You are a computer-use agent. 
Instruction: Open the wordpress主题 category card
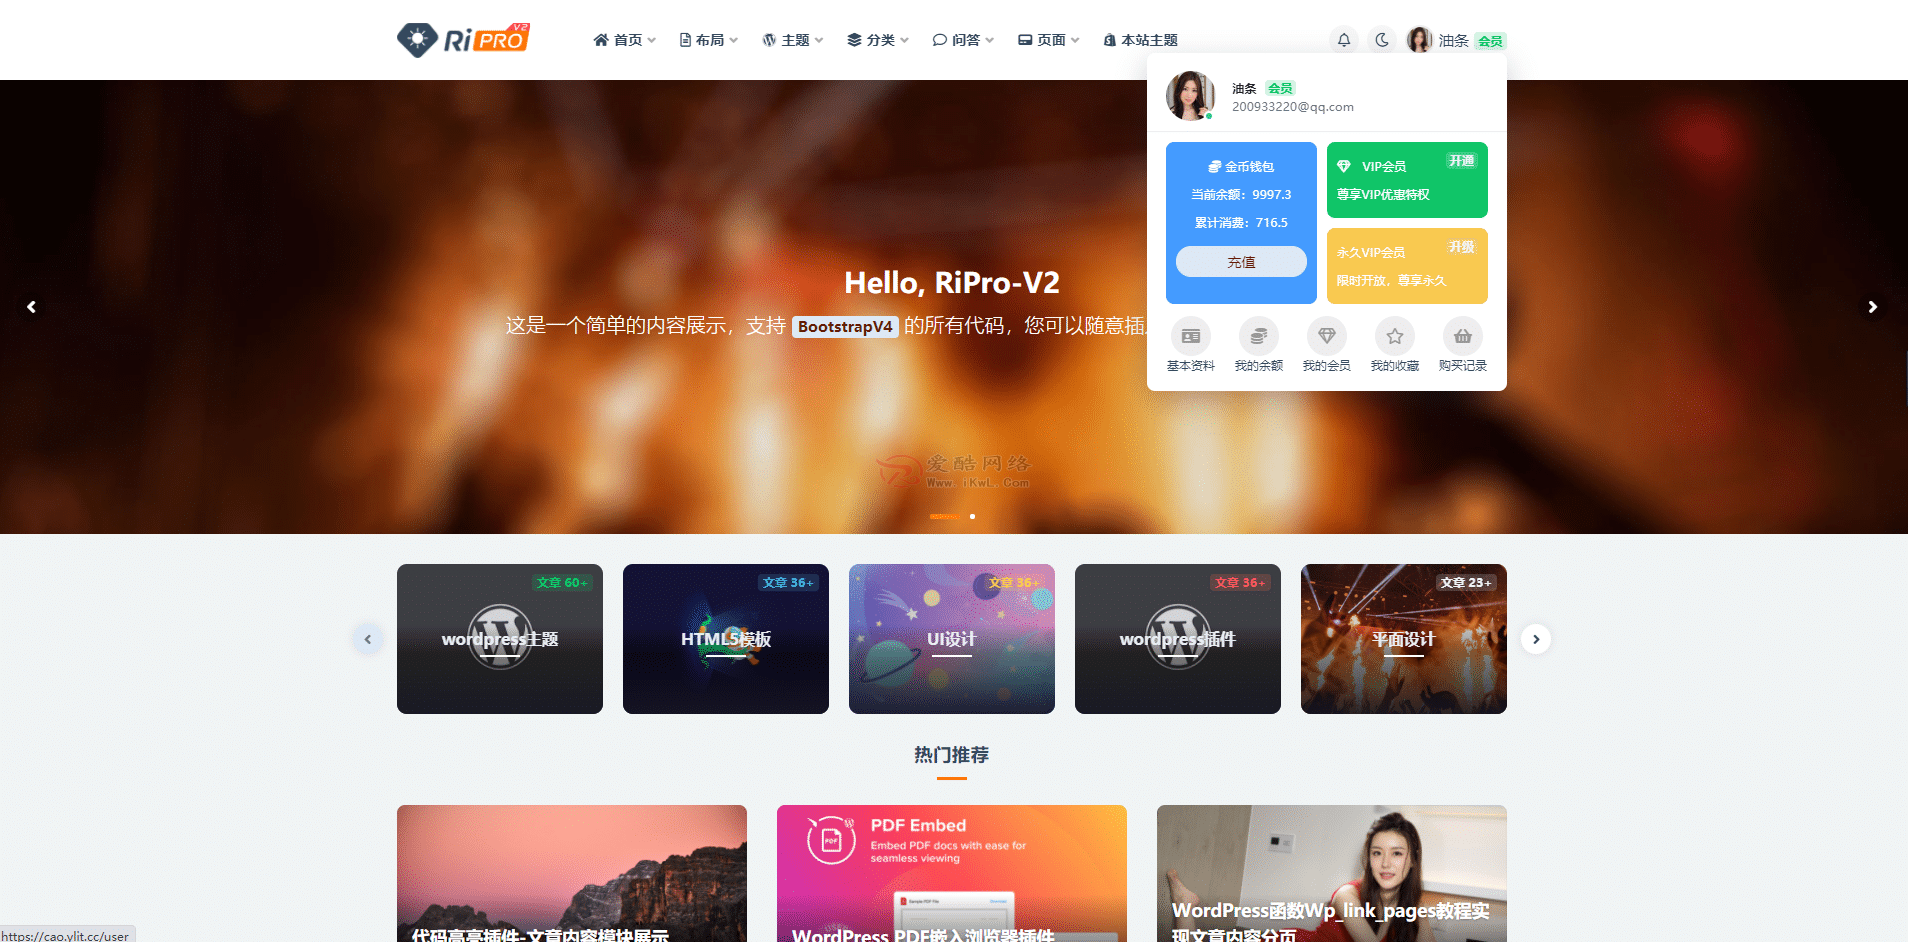point(500,639)
